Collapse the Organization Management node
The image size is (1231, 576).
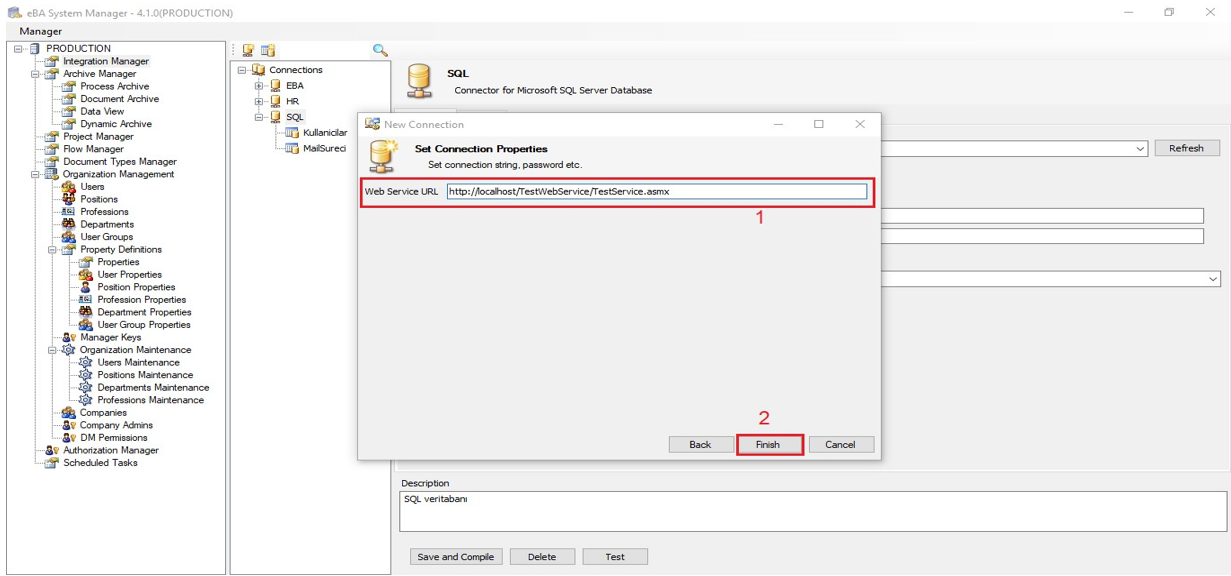coord(35,174)
